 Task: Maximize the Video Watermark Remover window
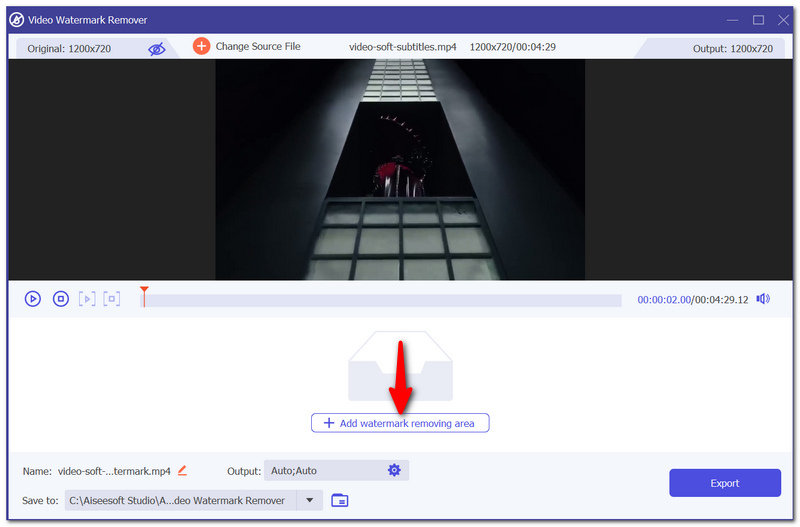coord(758,20)
